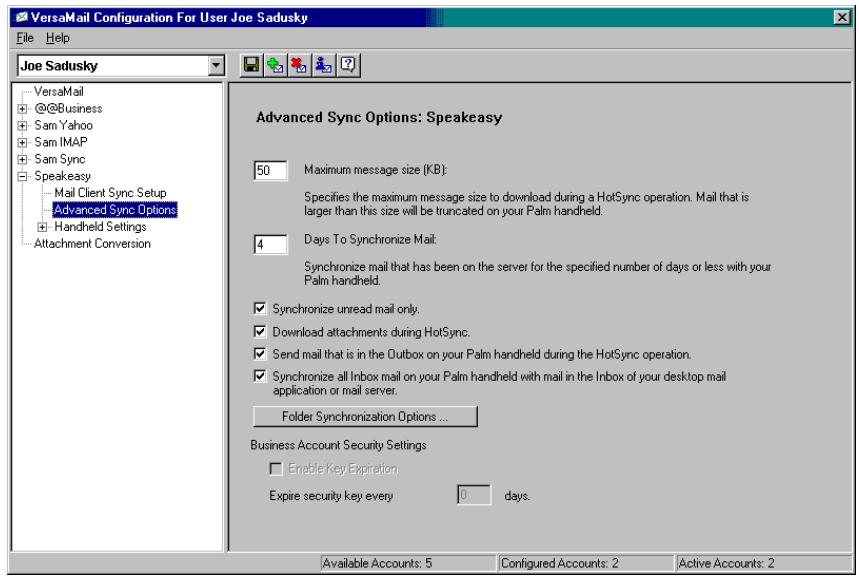Select Advanced Sync Options tree item
Image resolution: width=859 pixels, height=578 pixels.
[x=115, y=210]
